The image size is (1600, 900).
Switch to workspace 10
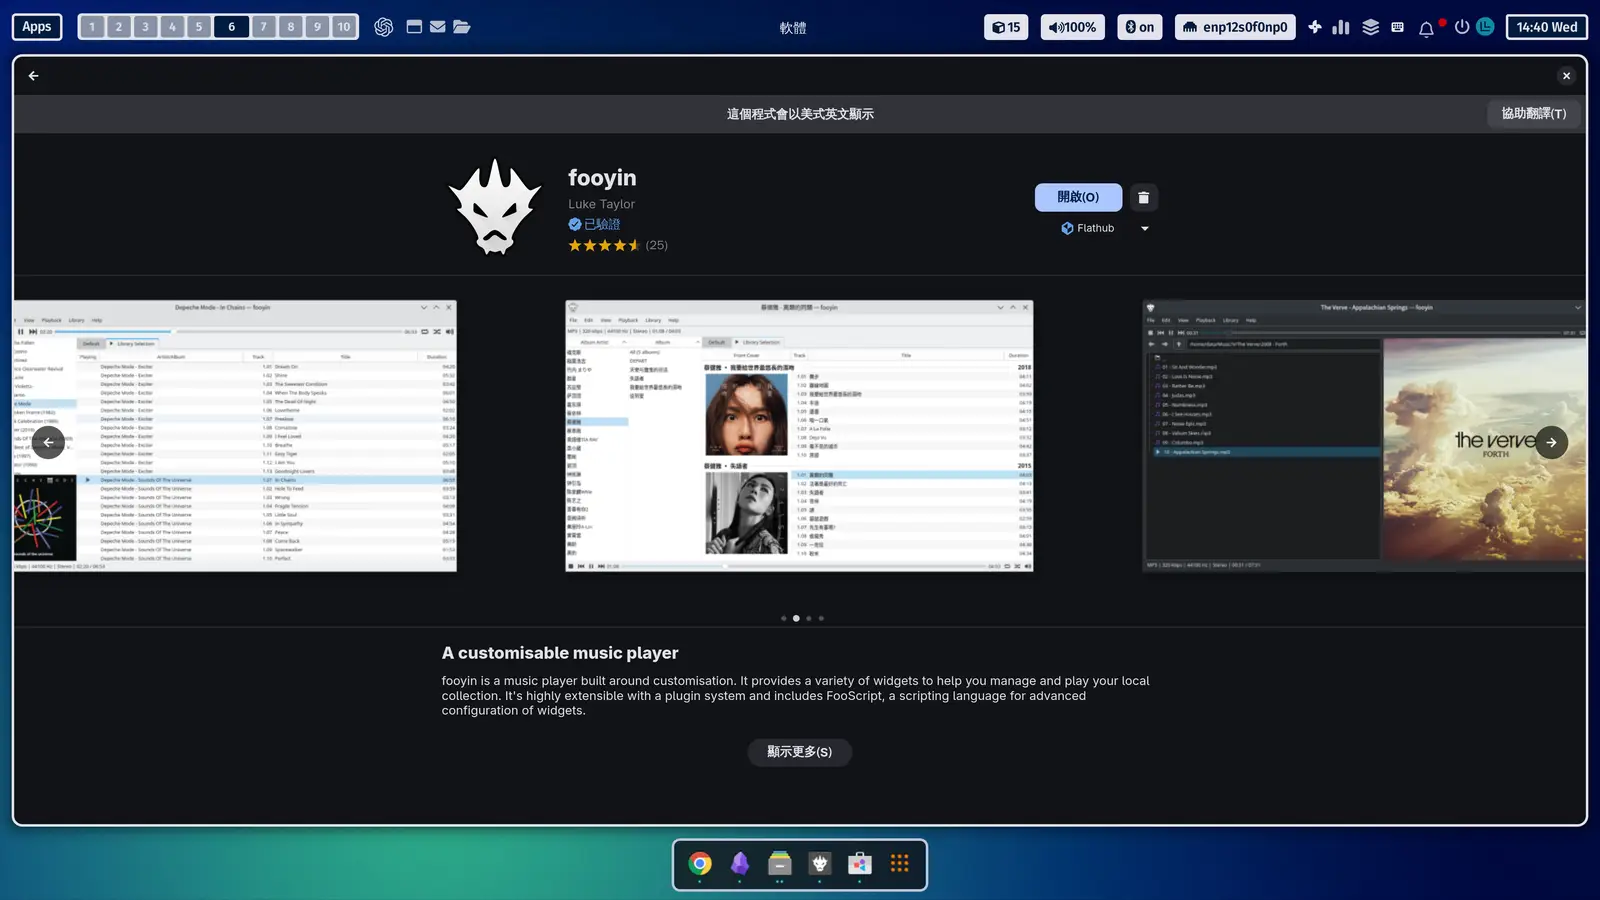click(344, 27)
